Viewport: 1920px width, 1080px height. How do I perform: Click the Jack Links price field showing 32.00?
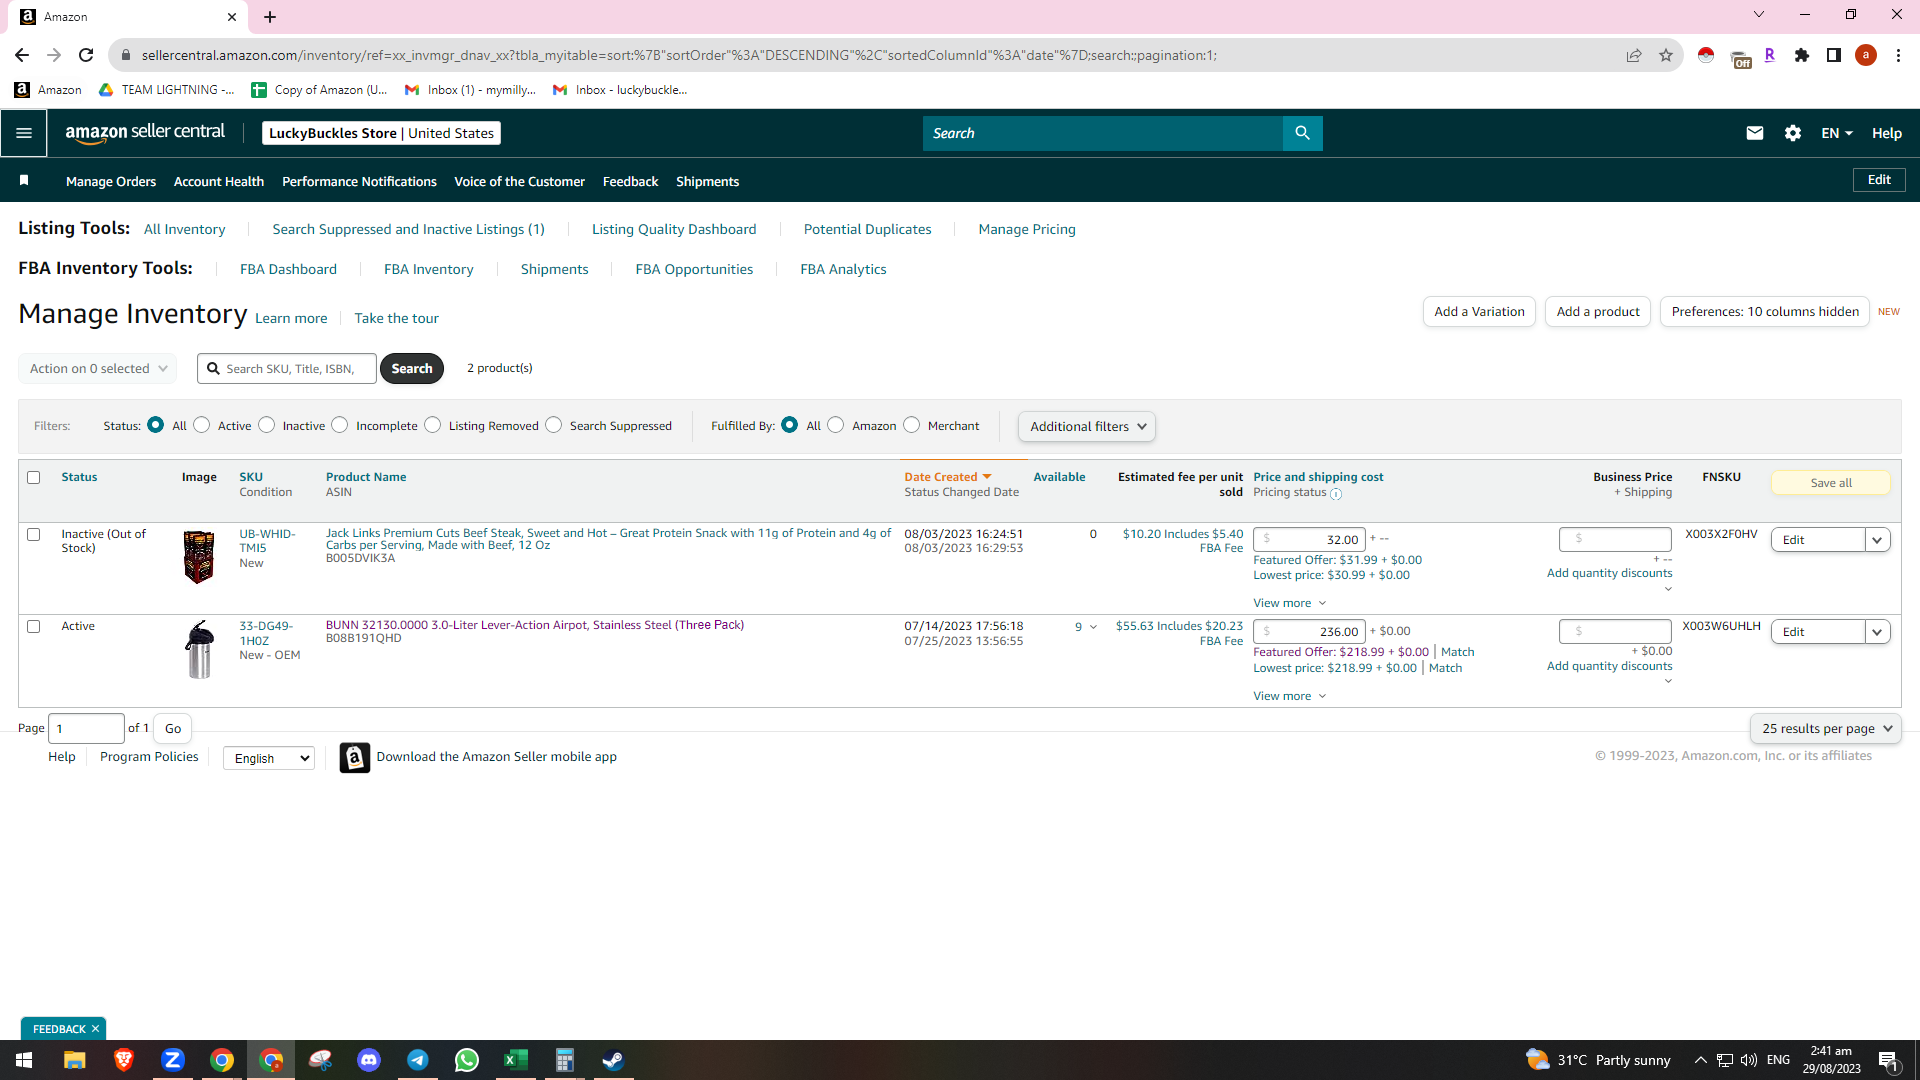[1309, 540]
